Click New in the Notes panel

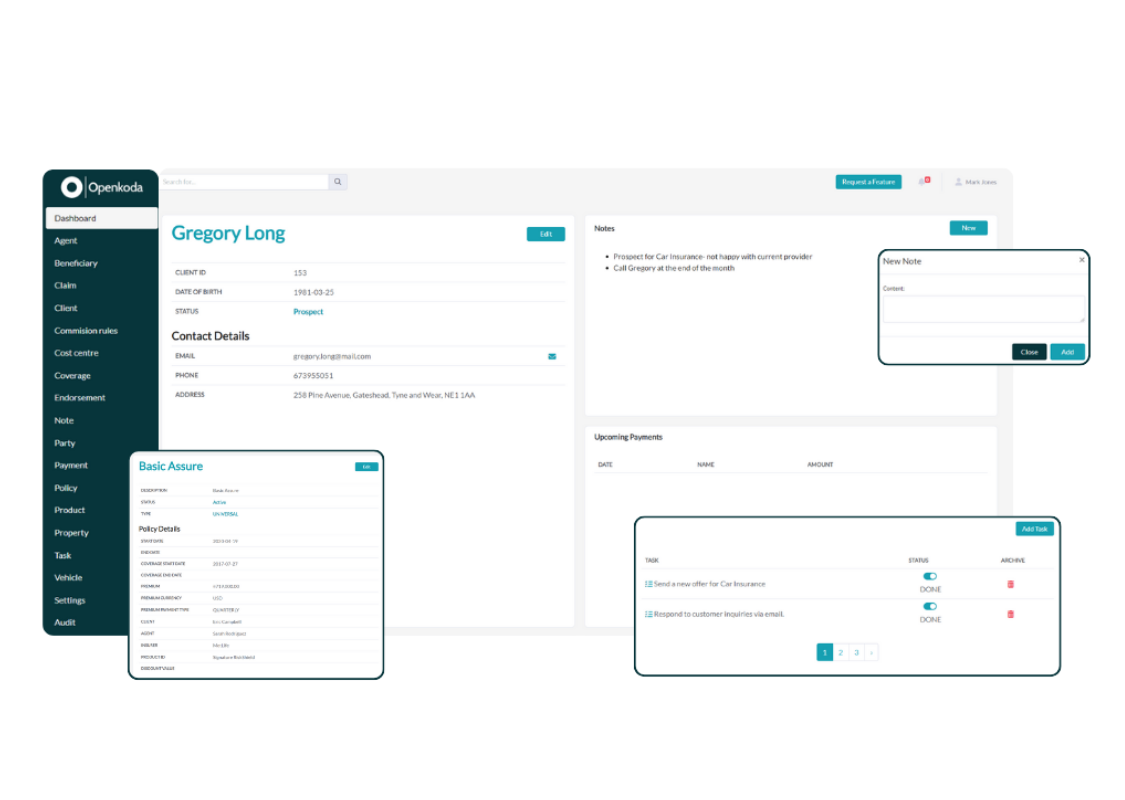tap(967, 227)
